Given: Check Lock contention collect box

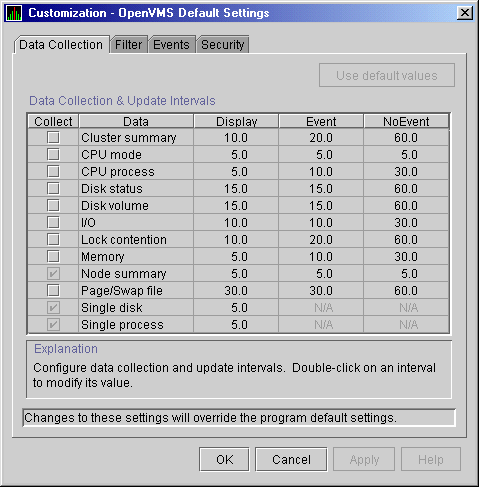Looking at the screenshot, I should tap(53, 239).
